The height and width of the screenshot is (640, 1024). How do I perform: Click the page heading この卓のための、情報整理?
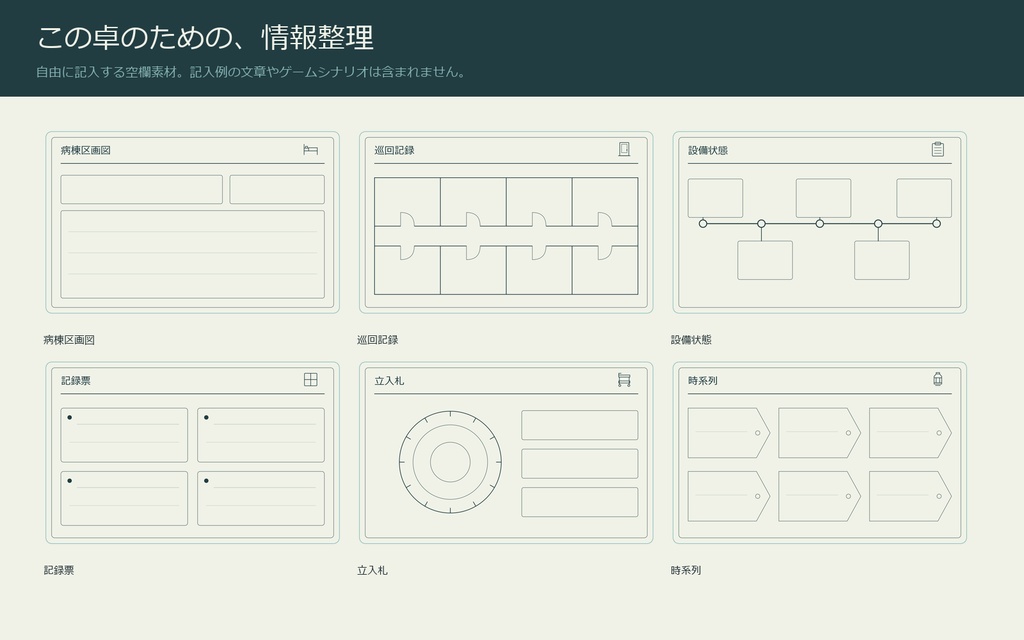tap(205, 37)
